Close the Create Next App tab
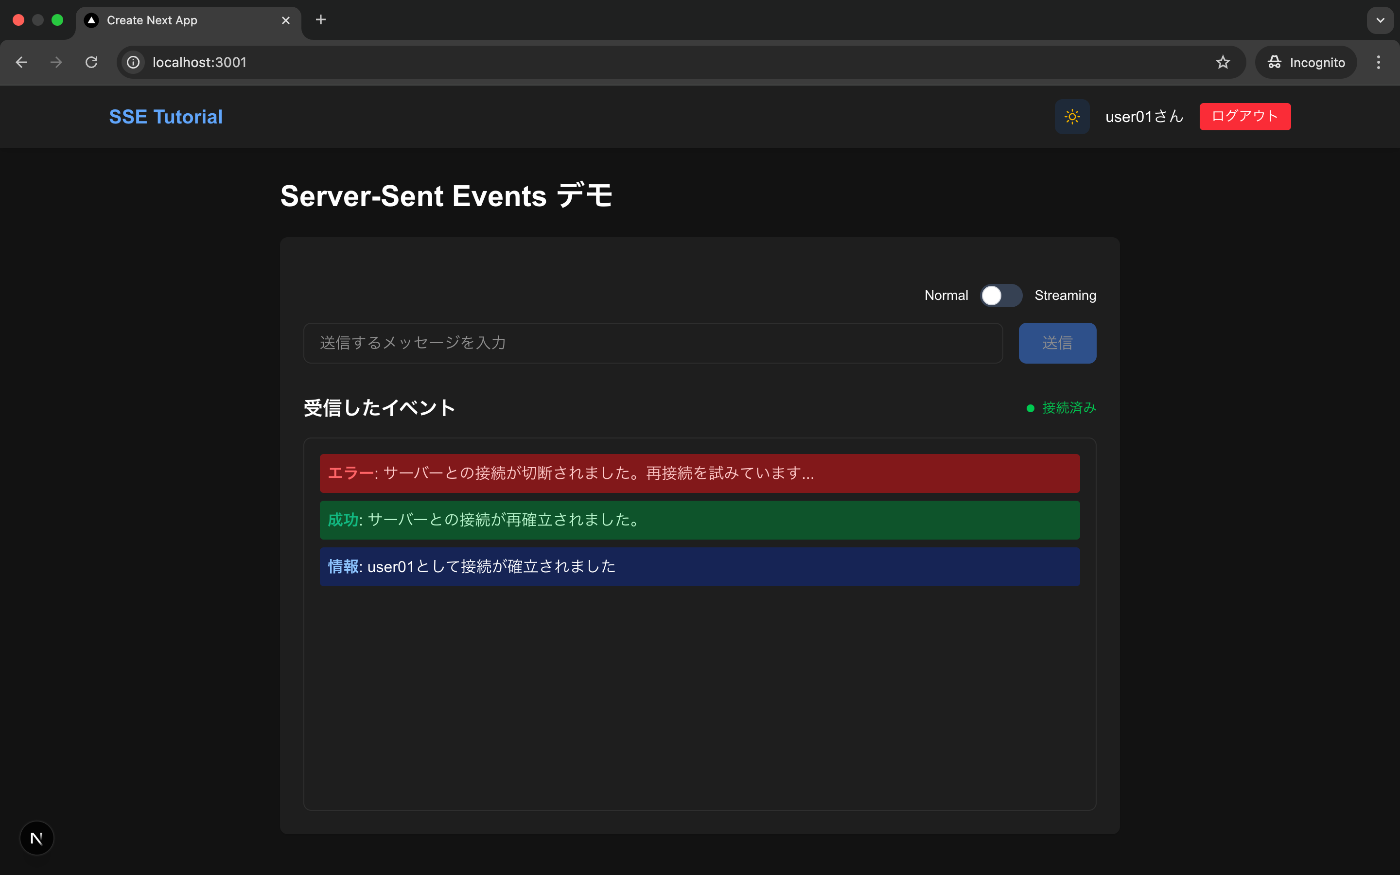This screenshot has width=1400, height=875. click(286, 20)
